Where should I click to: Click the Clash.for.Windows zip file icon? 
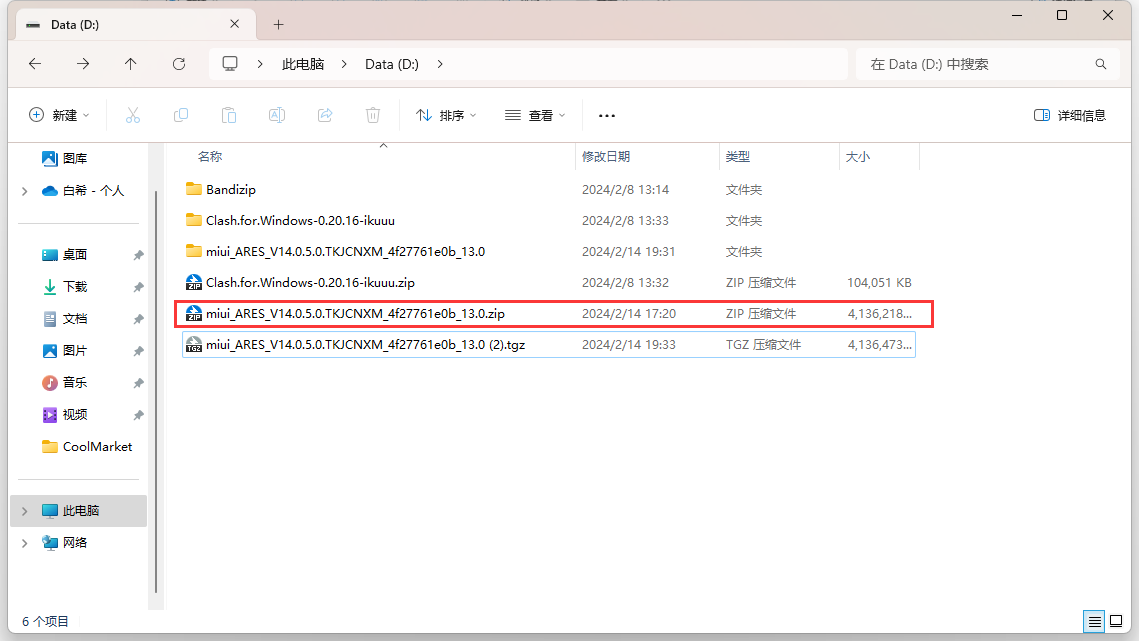point(193,282)
